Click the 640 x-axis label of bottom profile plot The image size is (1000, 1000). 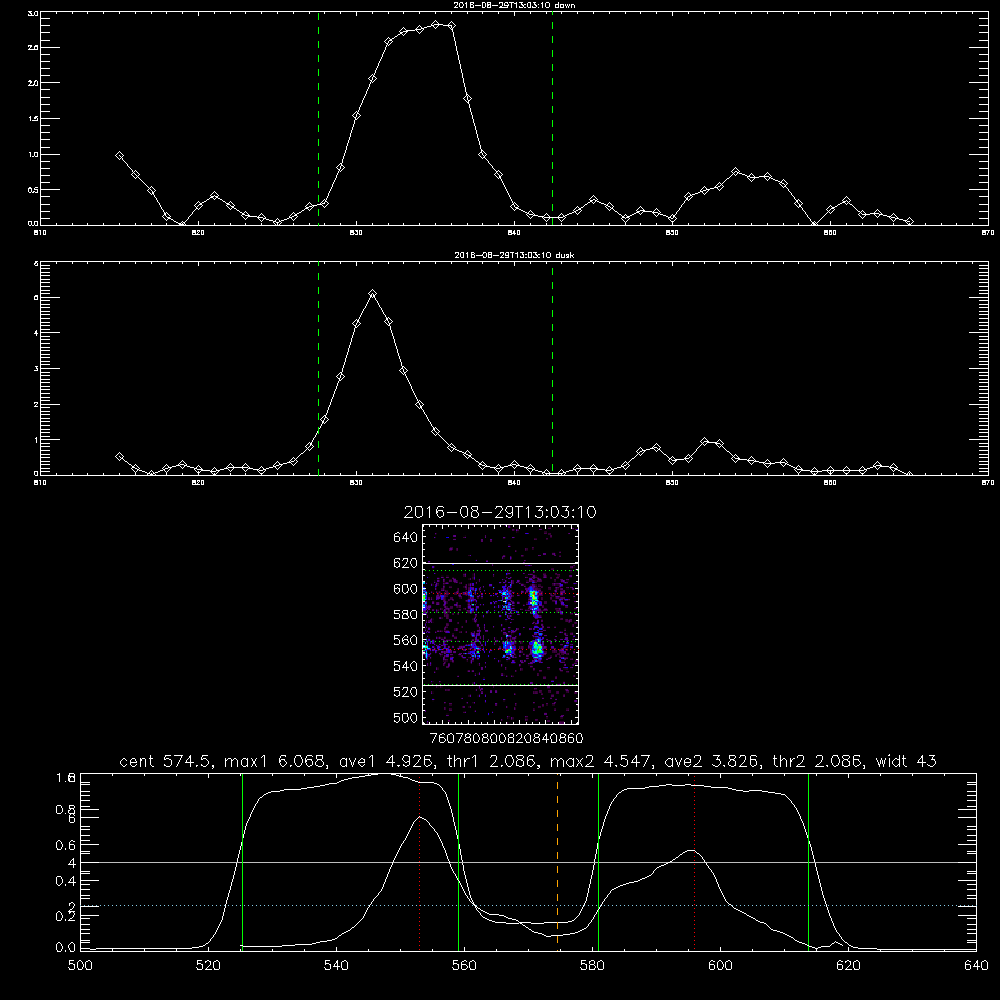click(976, 966)
